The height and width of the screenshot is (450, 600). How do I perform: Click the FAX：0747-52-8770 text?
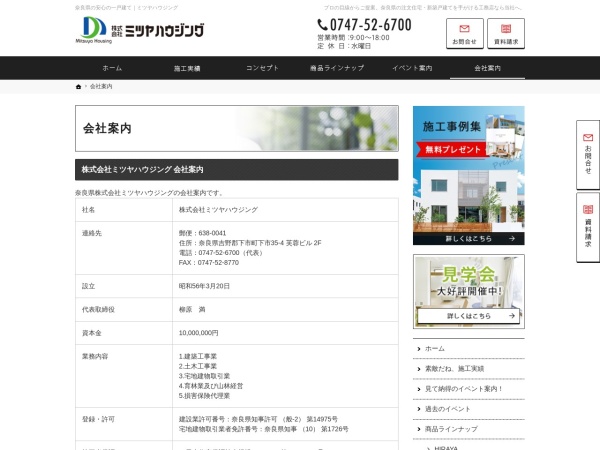coord(209,262)
